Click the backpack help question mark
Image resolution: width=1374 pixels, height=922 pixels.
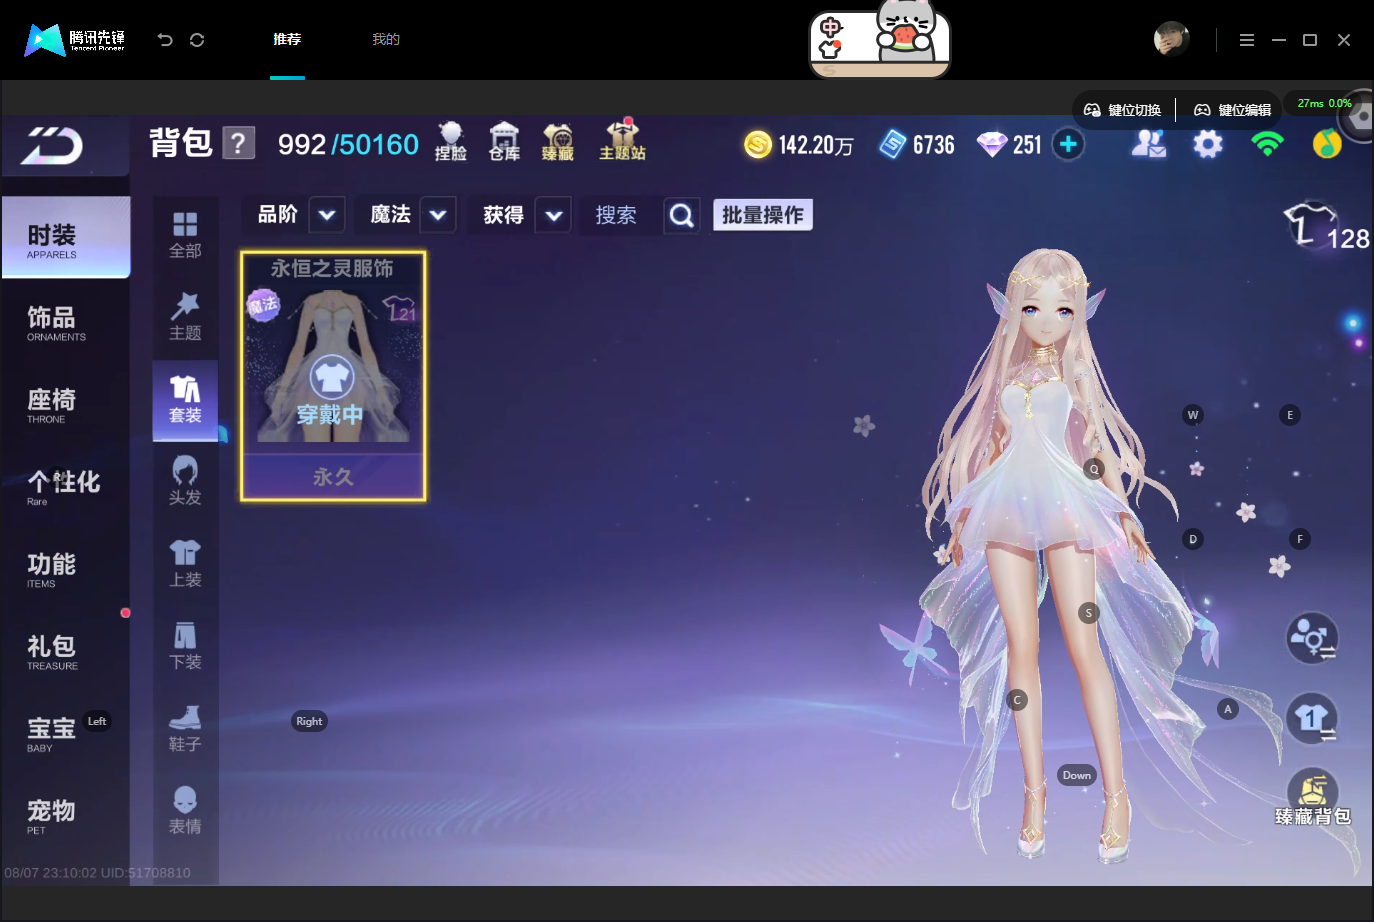coord(238,143)
